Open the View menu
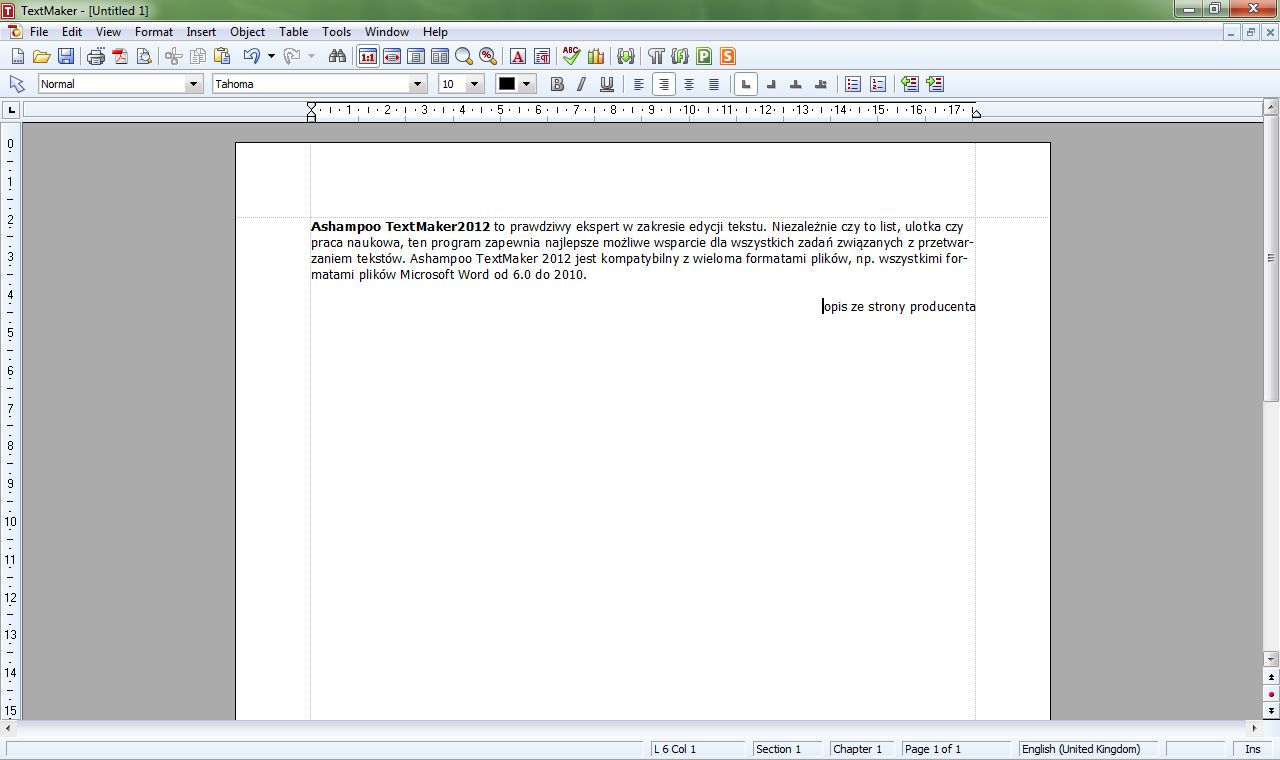This screenshot has height=760, width=1280. [108, 32]
